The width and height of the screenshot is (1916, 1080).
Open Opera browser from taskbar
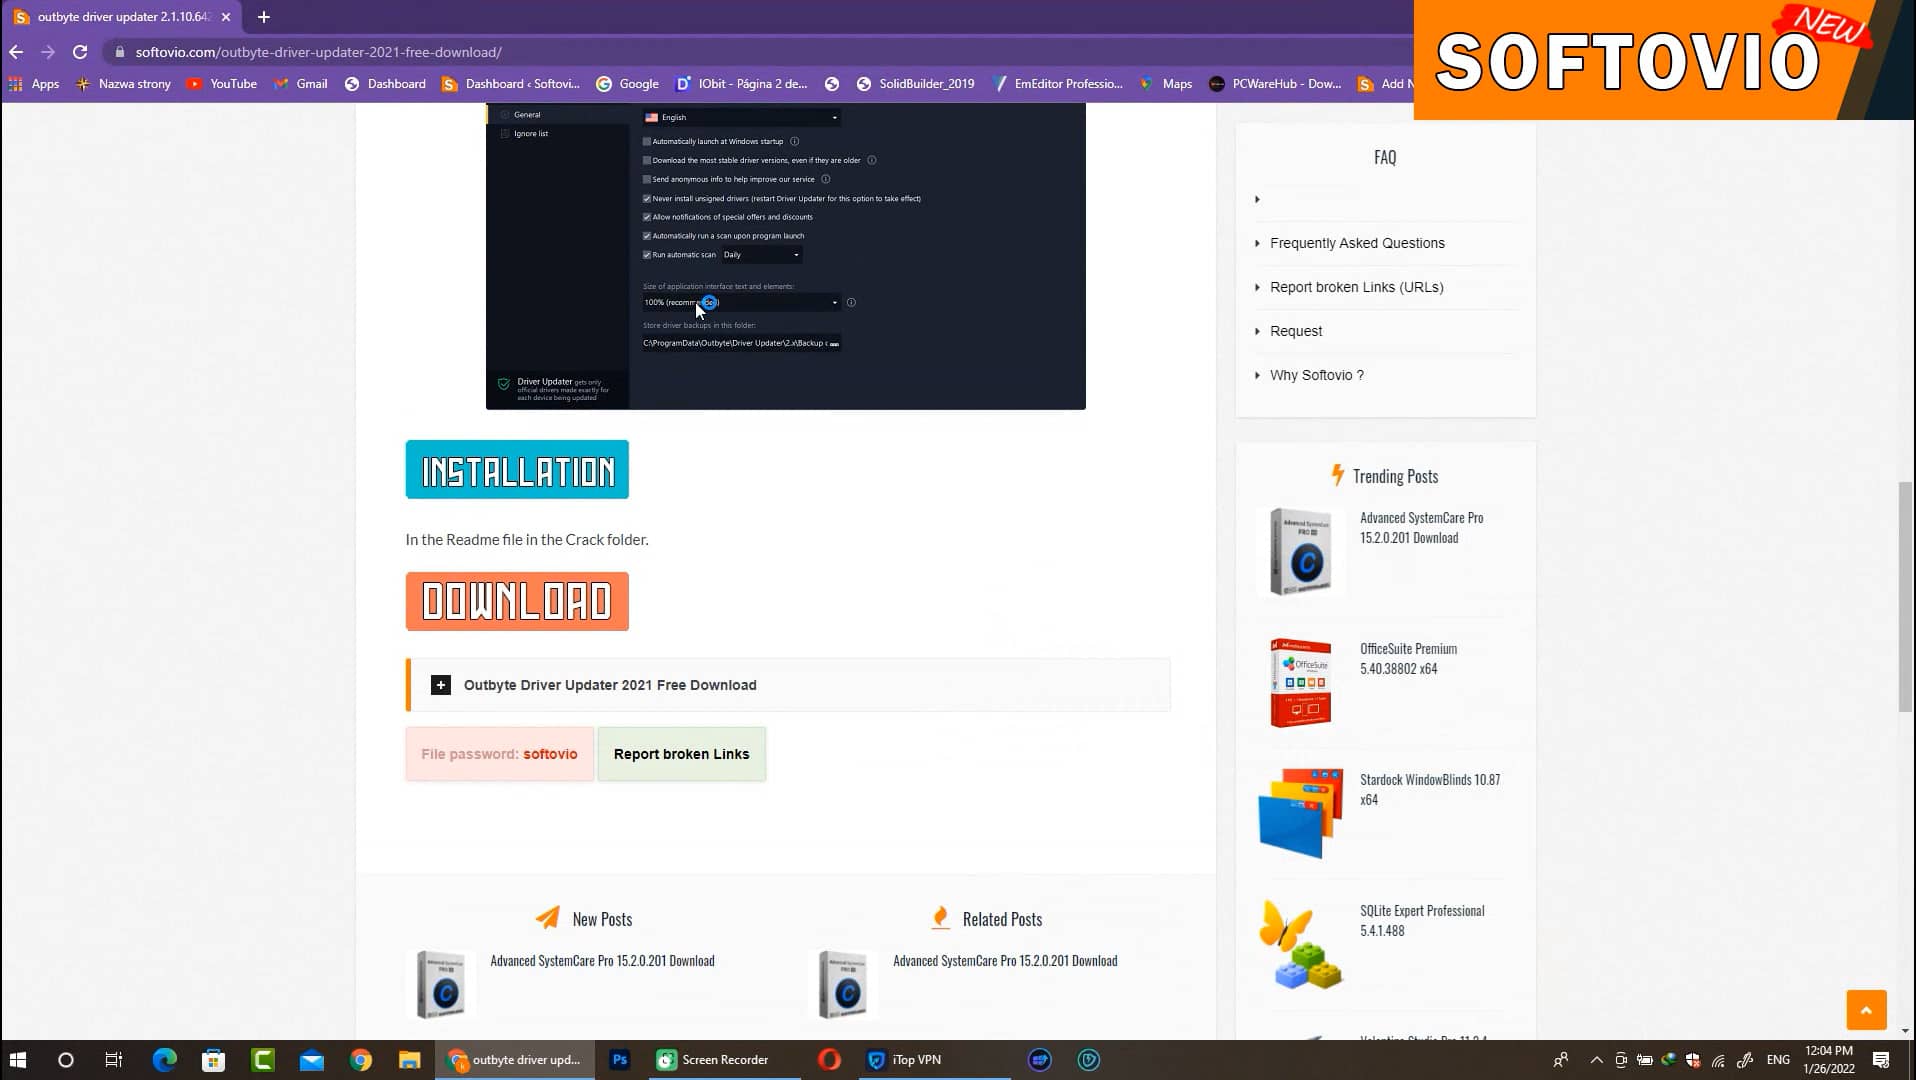point(829,1060)
